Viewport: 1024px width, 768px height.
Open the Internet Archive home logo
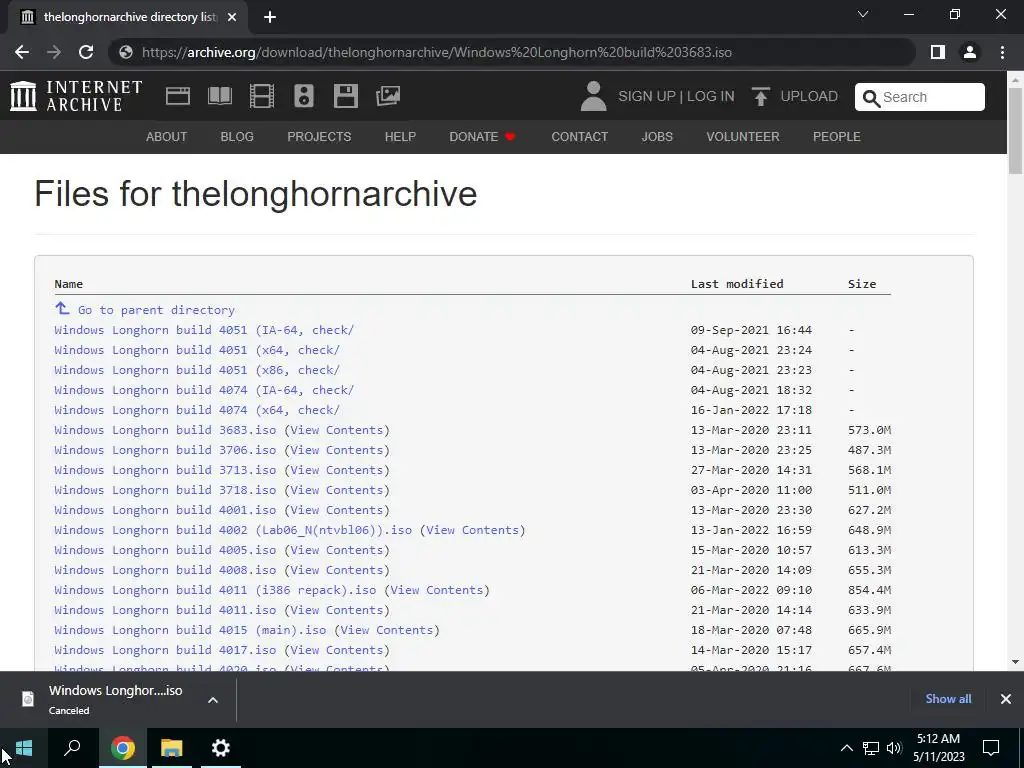(x=76, y=96)
